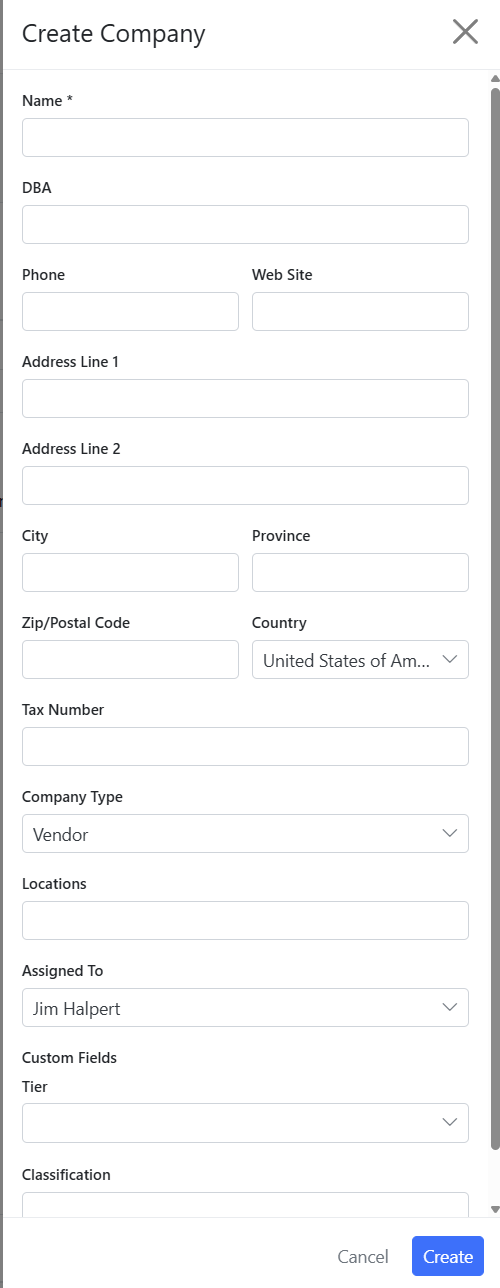Focus the City input field
This screenshot has width=500, height=1288.
tap(130, 572)
